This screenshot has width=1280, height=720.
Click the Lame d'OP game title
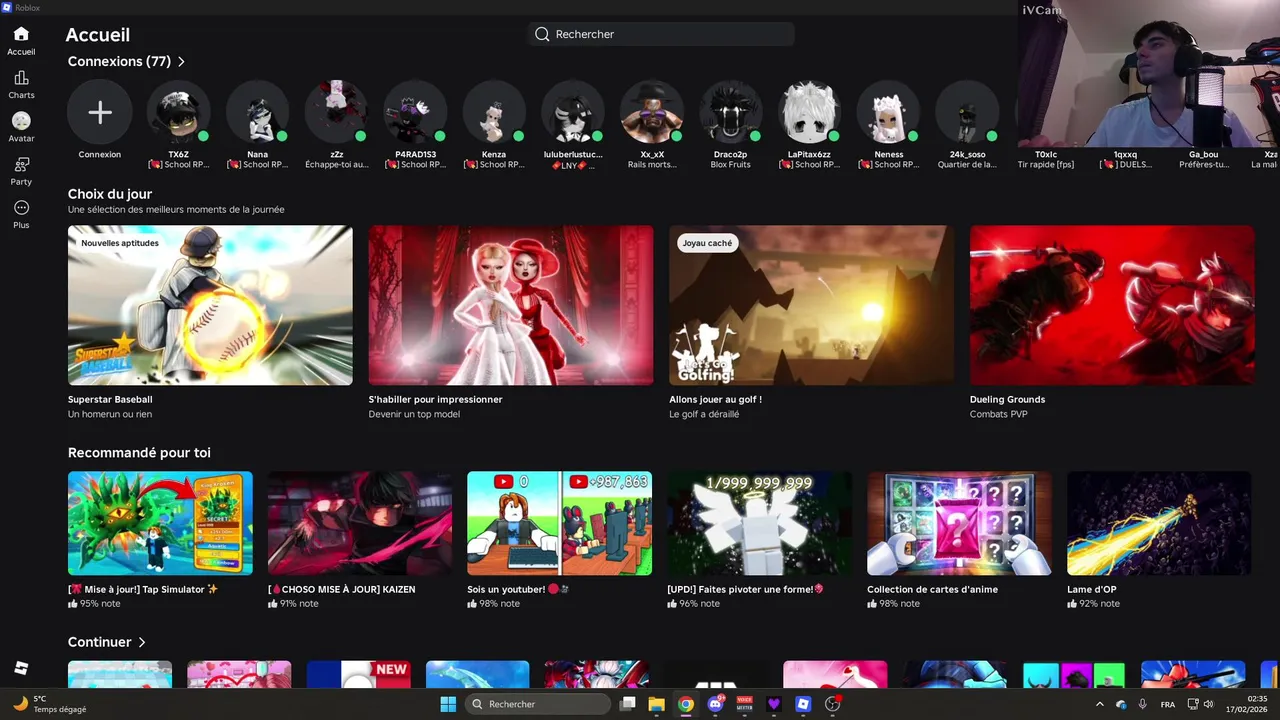pyautogui.click(x=1092, y=589)
